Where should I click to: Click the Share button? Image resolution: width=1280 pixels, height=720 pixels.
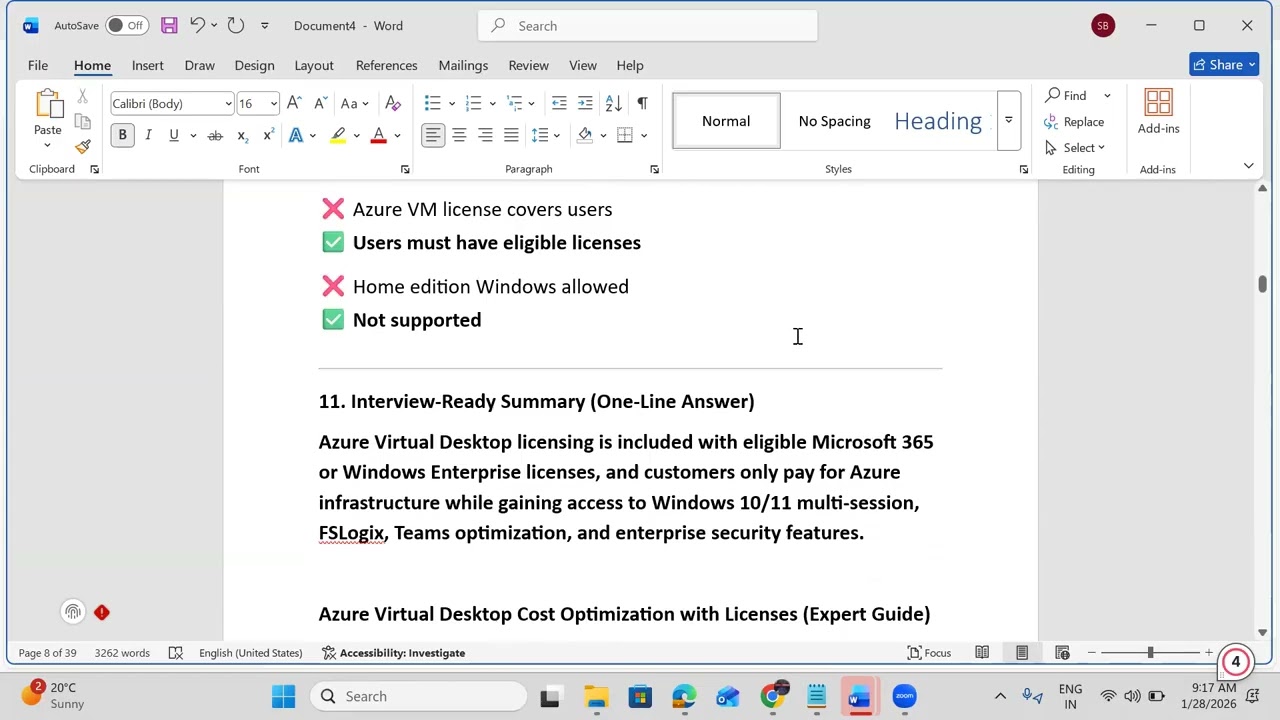pyautogui.click(x=1226, y=65)
